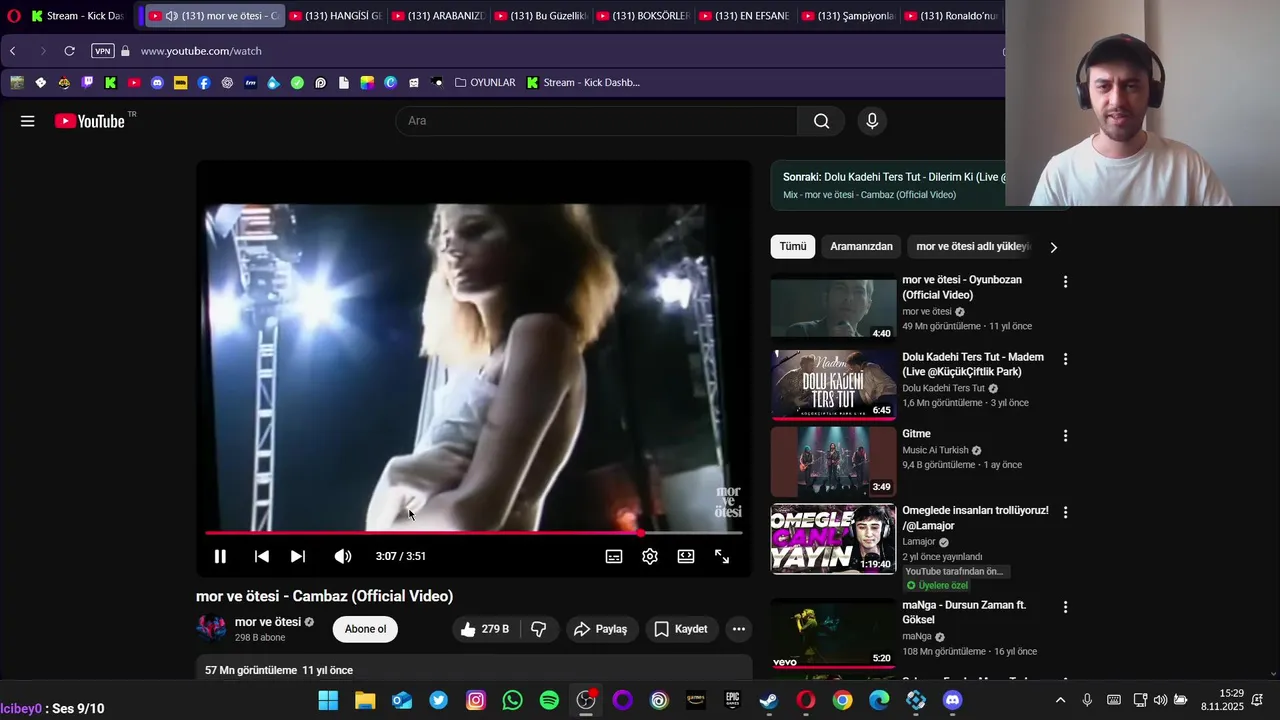Open Stream - Kick Dashboard bookmark
The image size is (1280, 720).
(x=583, y=83)
